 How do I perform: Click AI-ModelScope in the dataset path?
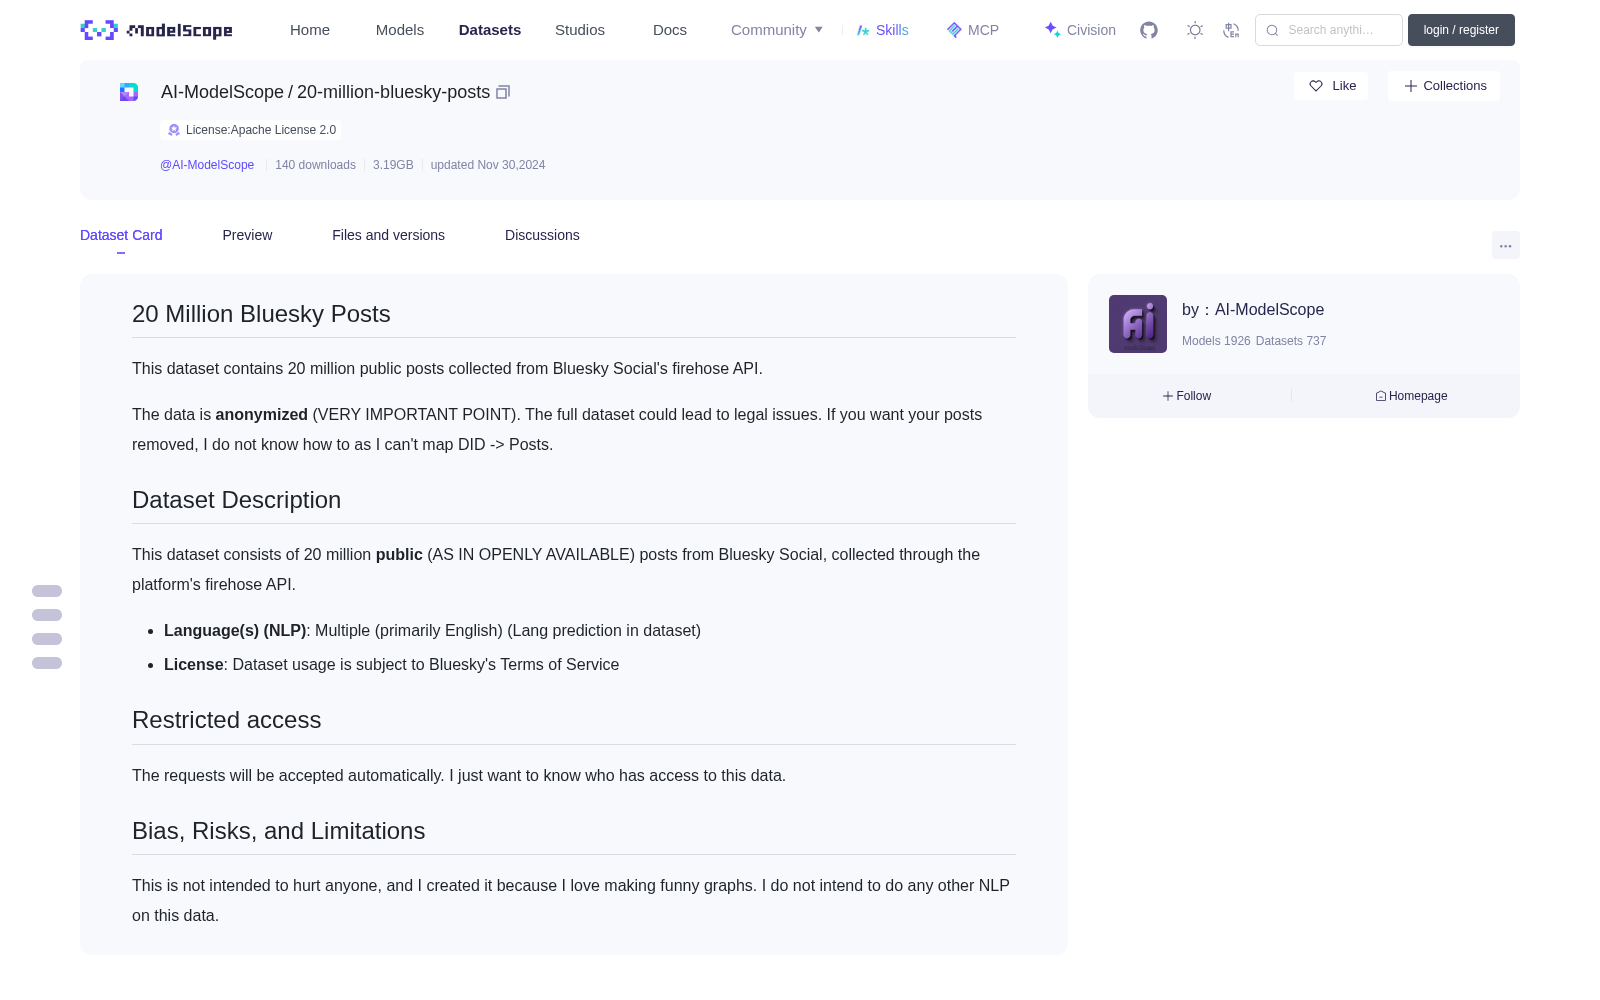pos(222,92)
